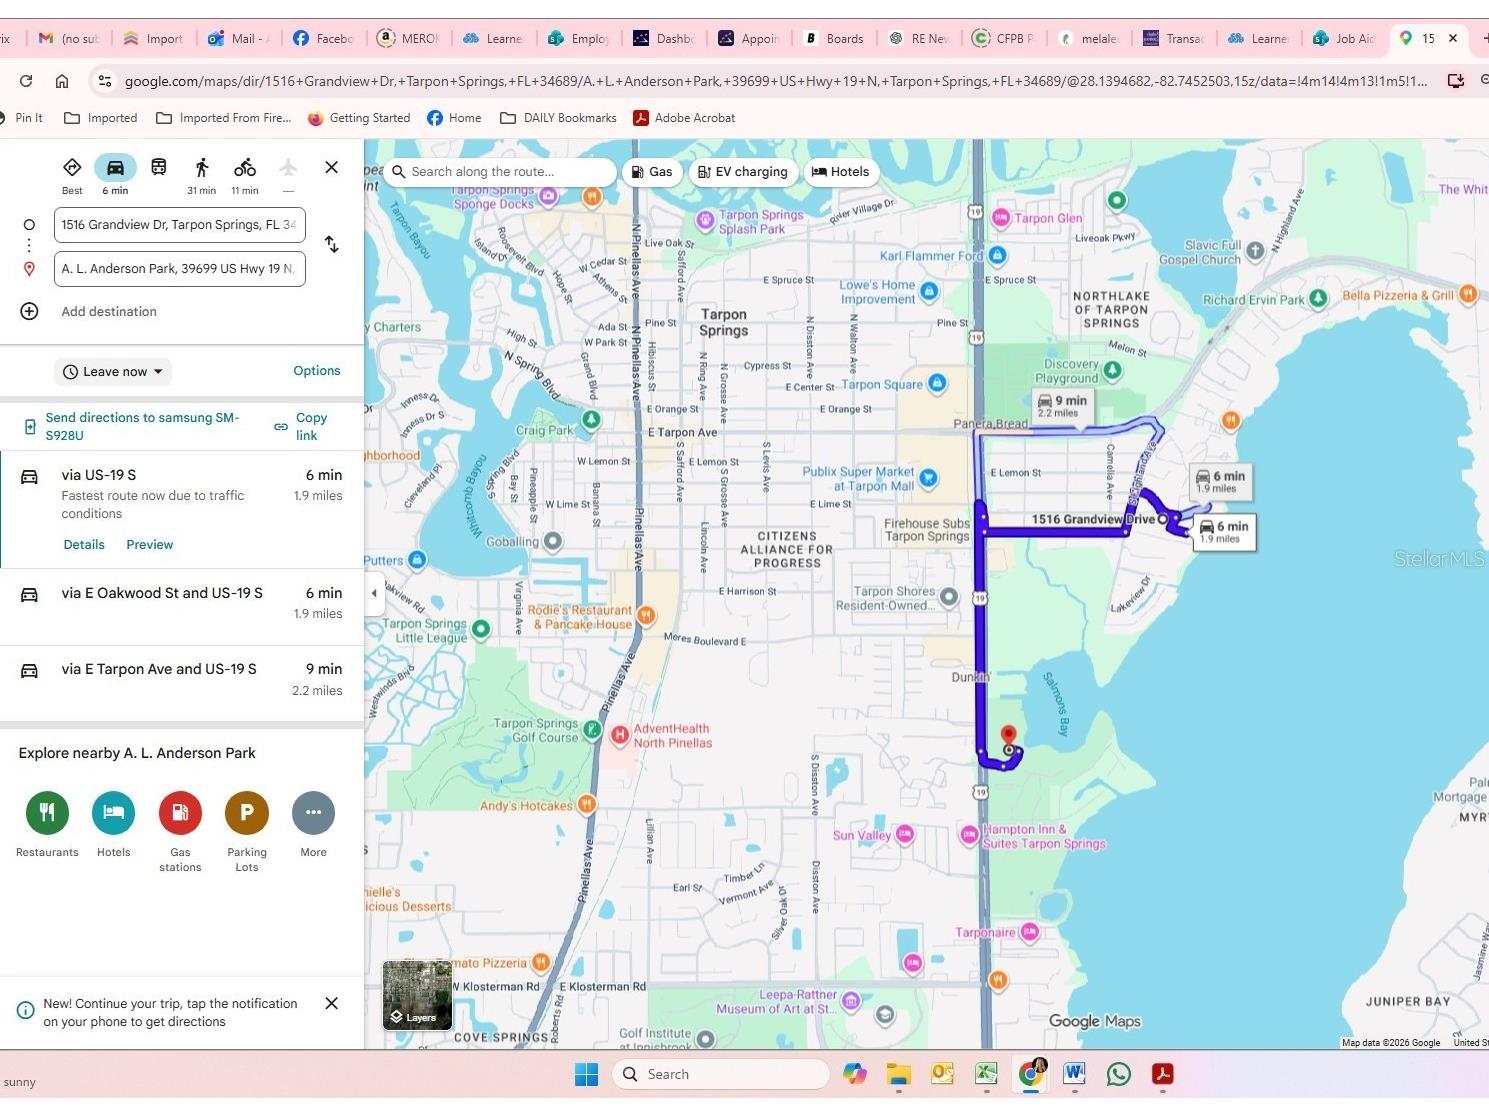Open the Imported bookmarks folder
Viewport: 1489px width, 1116px height.
(100, 118)
